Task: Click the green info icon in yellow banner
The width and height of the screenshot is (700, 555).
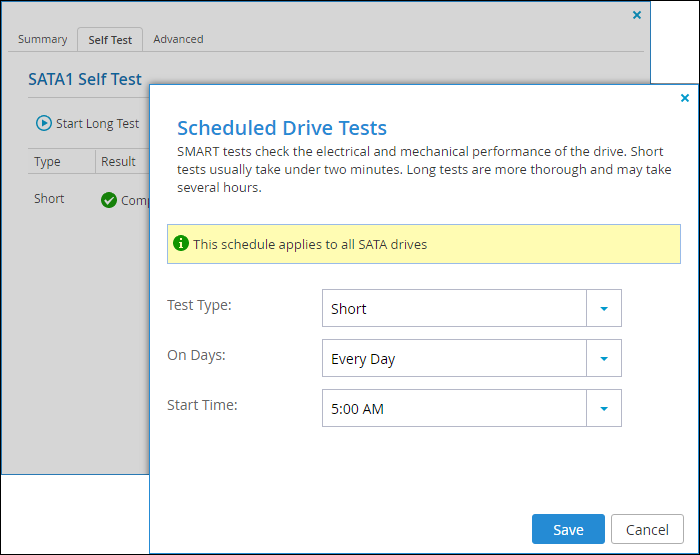Action: coord(181,243)
